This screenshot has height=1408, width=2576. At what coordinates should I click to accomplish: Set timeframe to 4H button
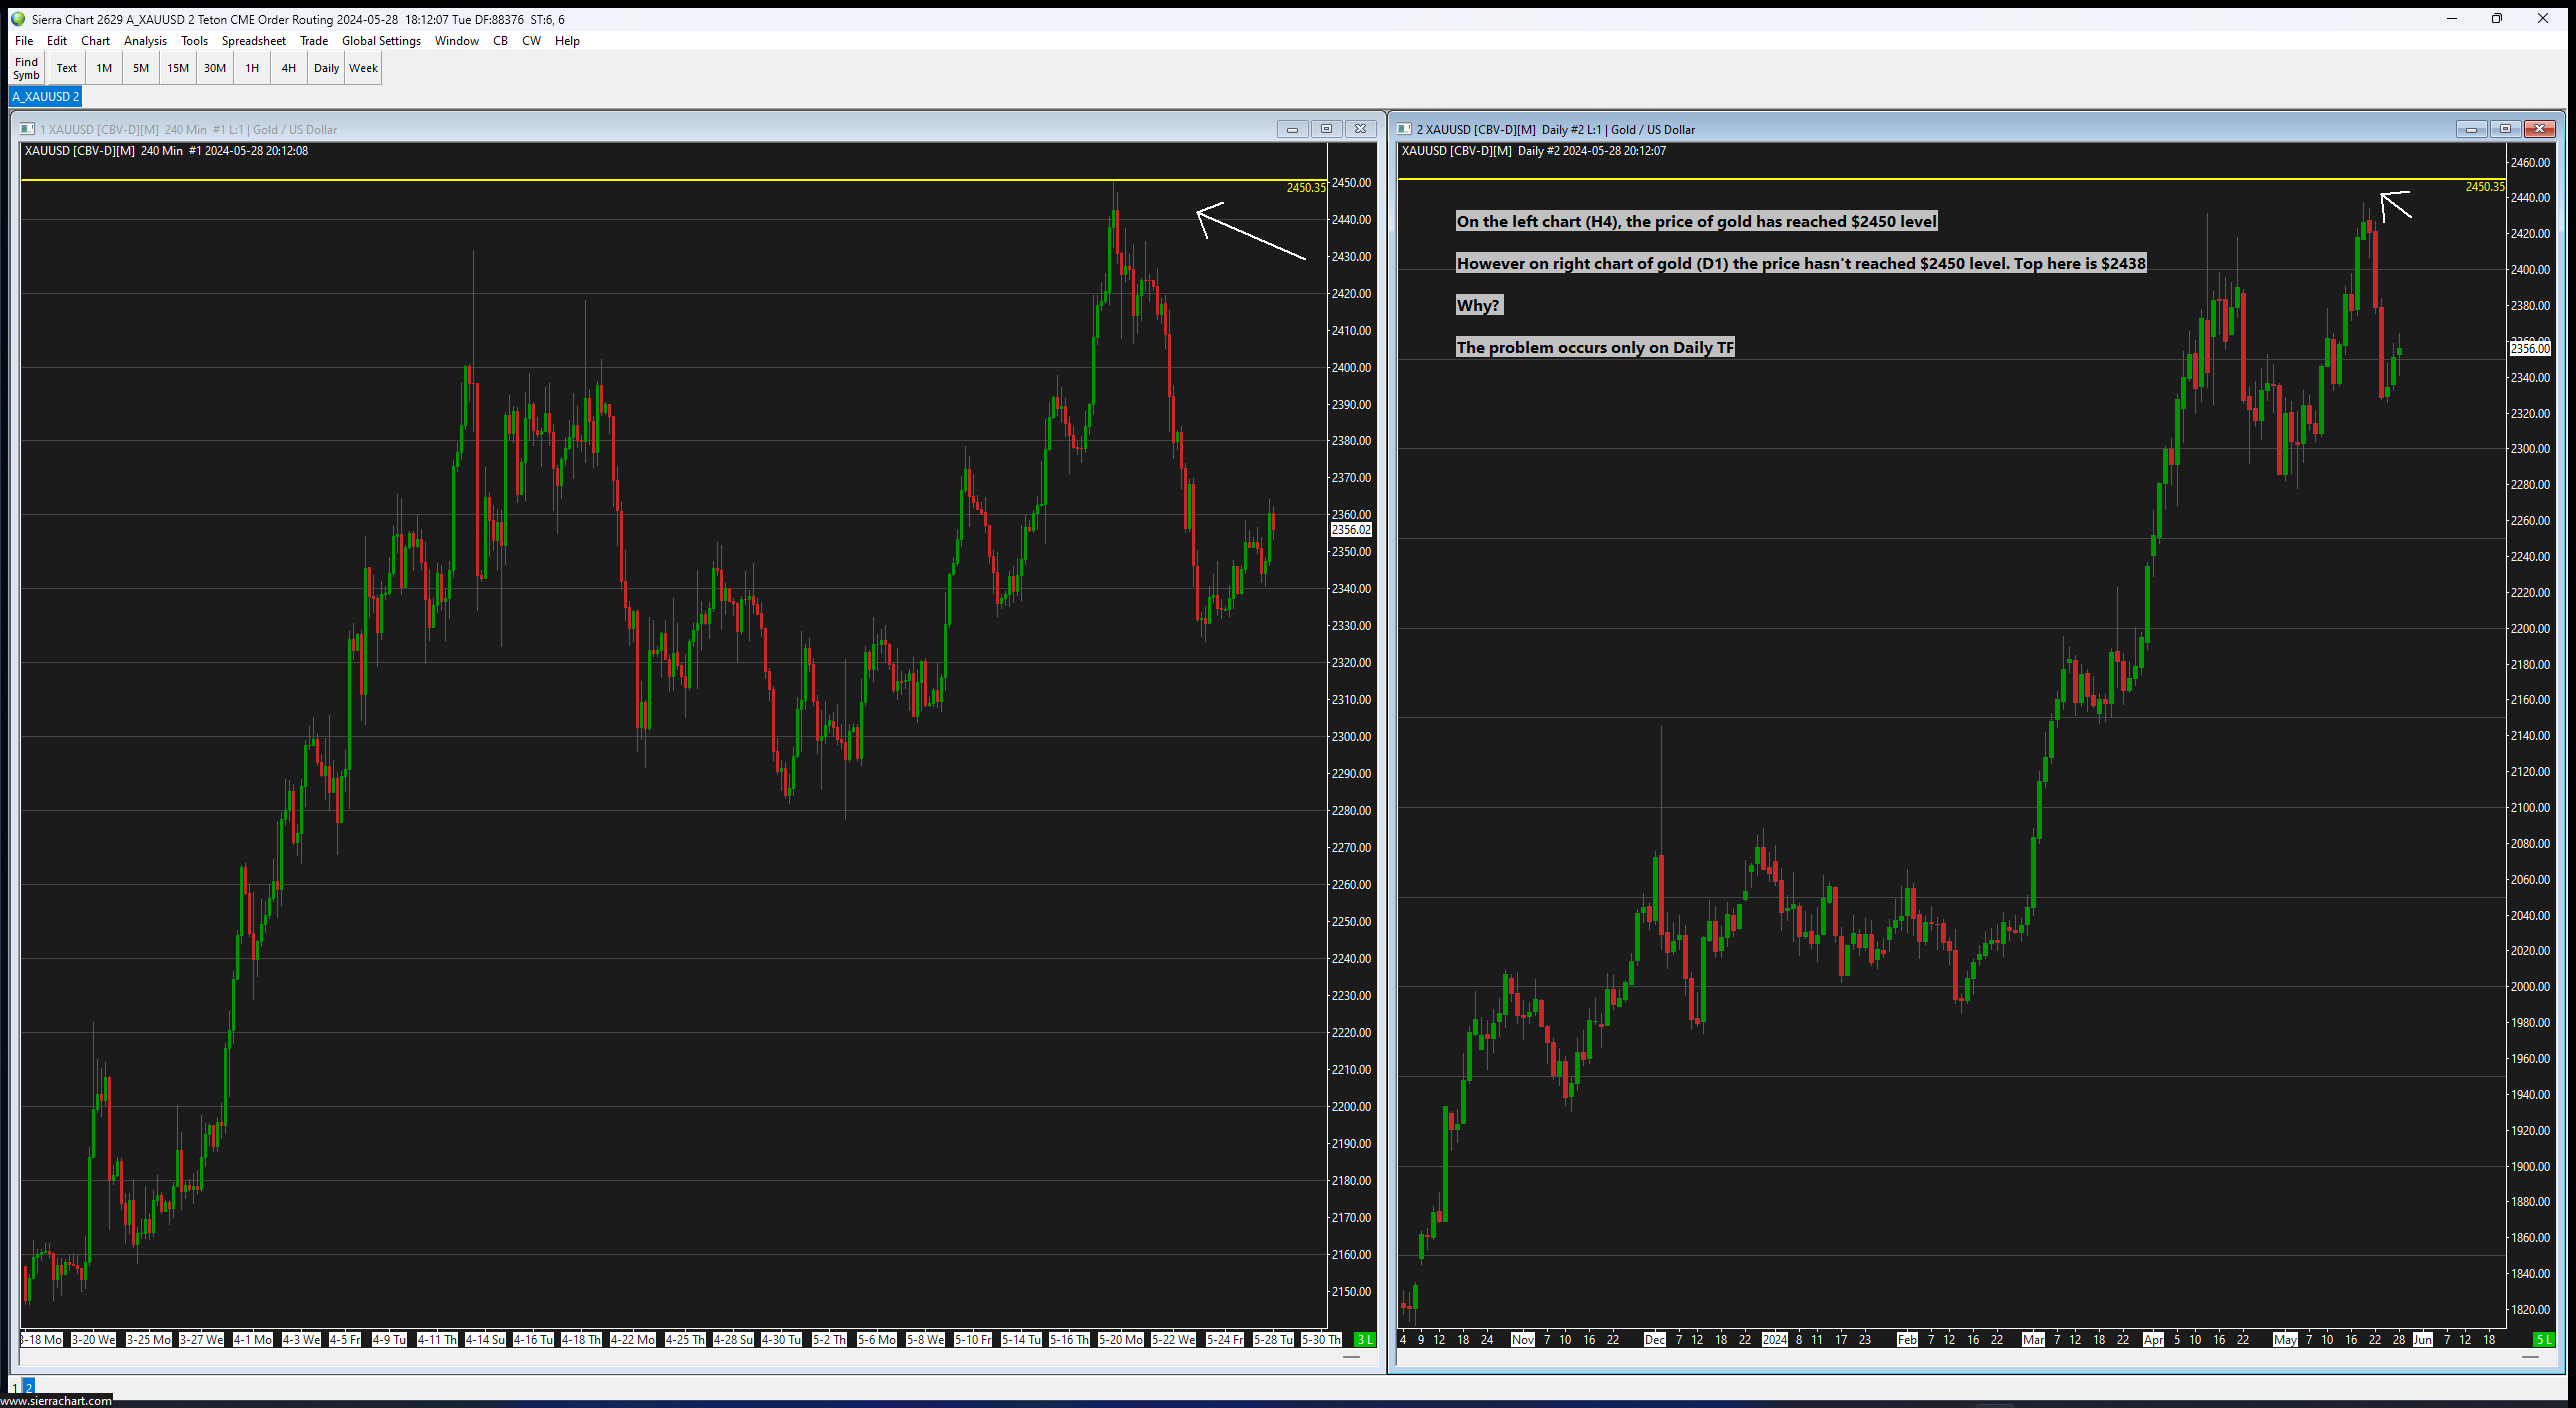coord(288,68)
